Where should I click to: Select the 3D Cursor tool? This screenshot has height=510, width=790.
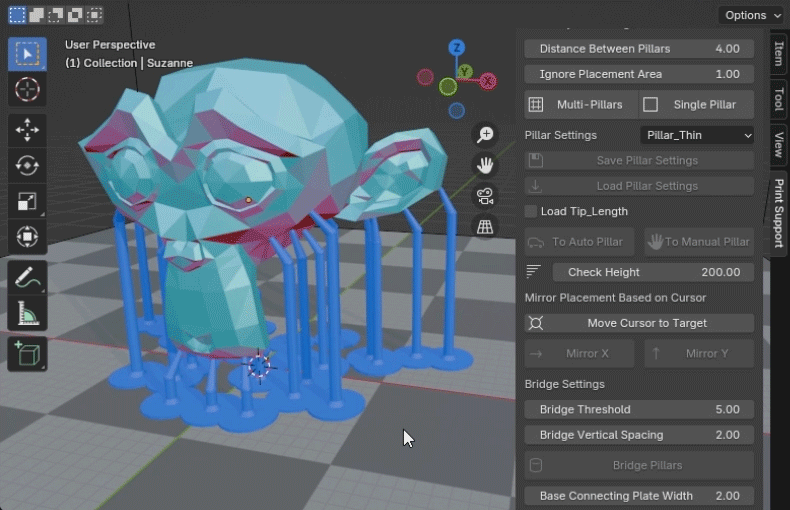(x=27, y=89)
